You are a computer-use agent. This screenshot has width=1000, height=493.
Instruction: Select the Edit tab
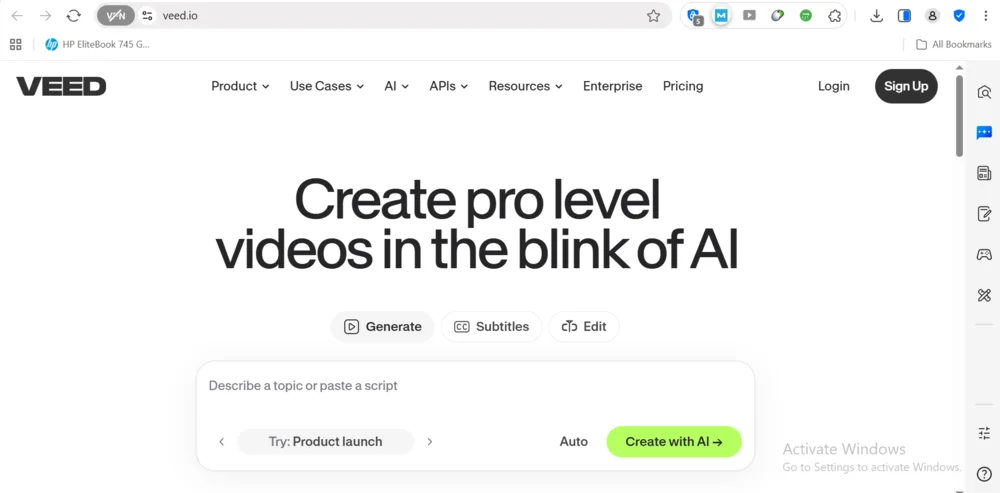[x=584, y=326]
